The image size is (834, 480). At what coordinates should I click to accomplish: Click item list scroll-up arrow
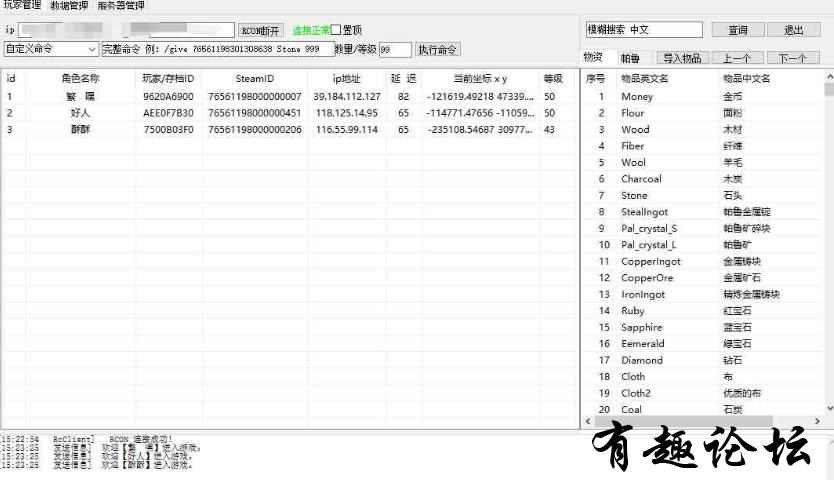[829, 77]
